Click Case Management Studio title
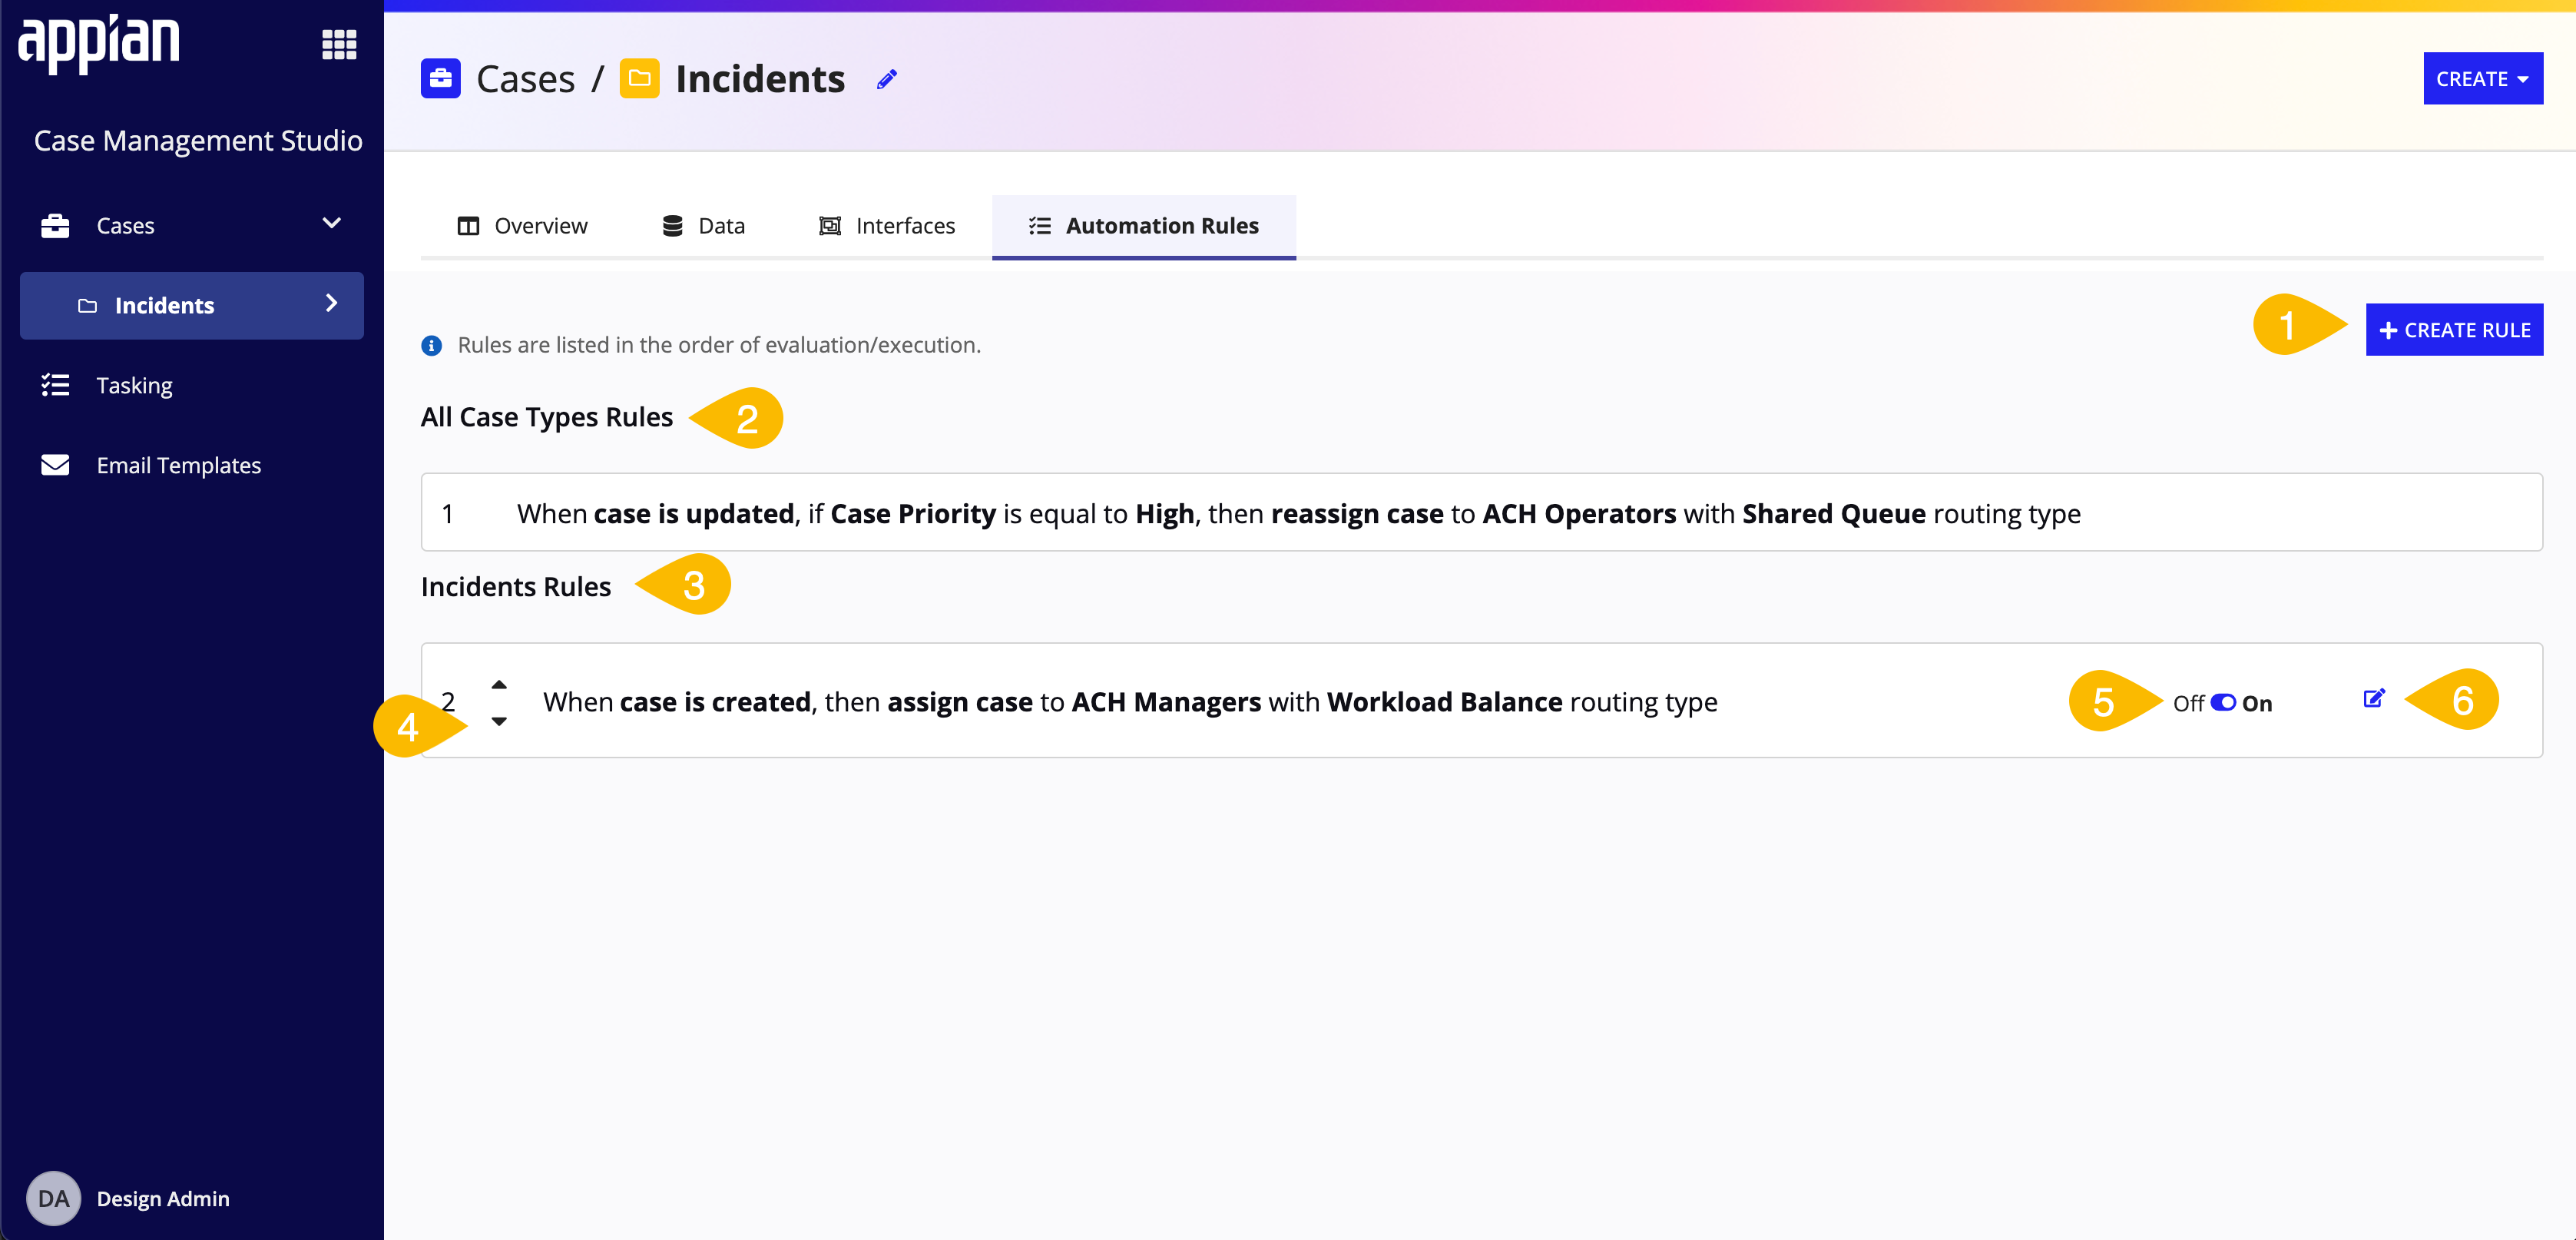Image resolution: width=2576 pixels, height=1240 pixels. [x=198, y=140]
